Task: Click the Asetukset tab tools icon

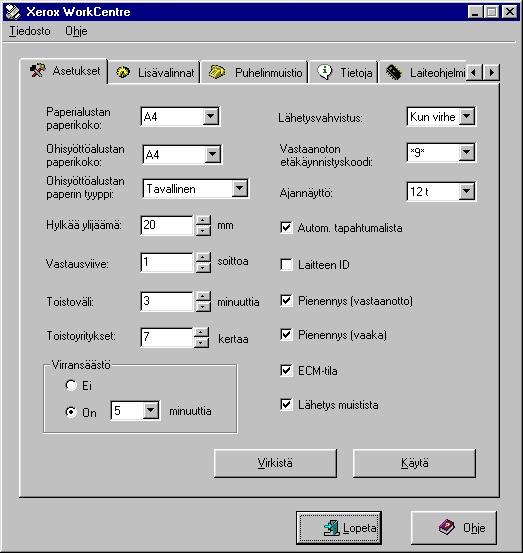Action: pyautogui.click(x=37, y=71)
